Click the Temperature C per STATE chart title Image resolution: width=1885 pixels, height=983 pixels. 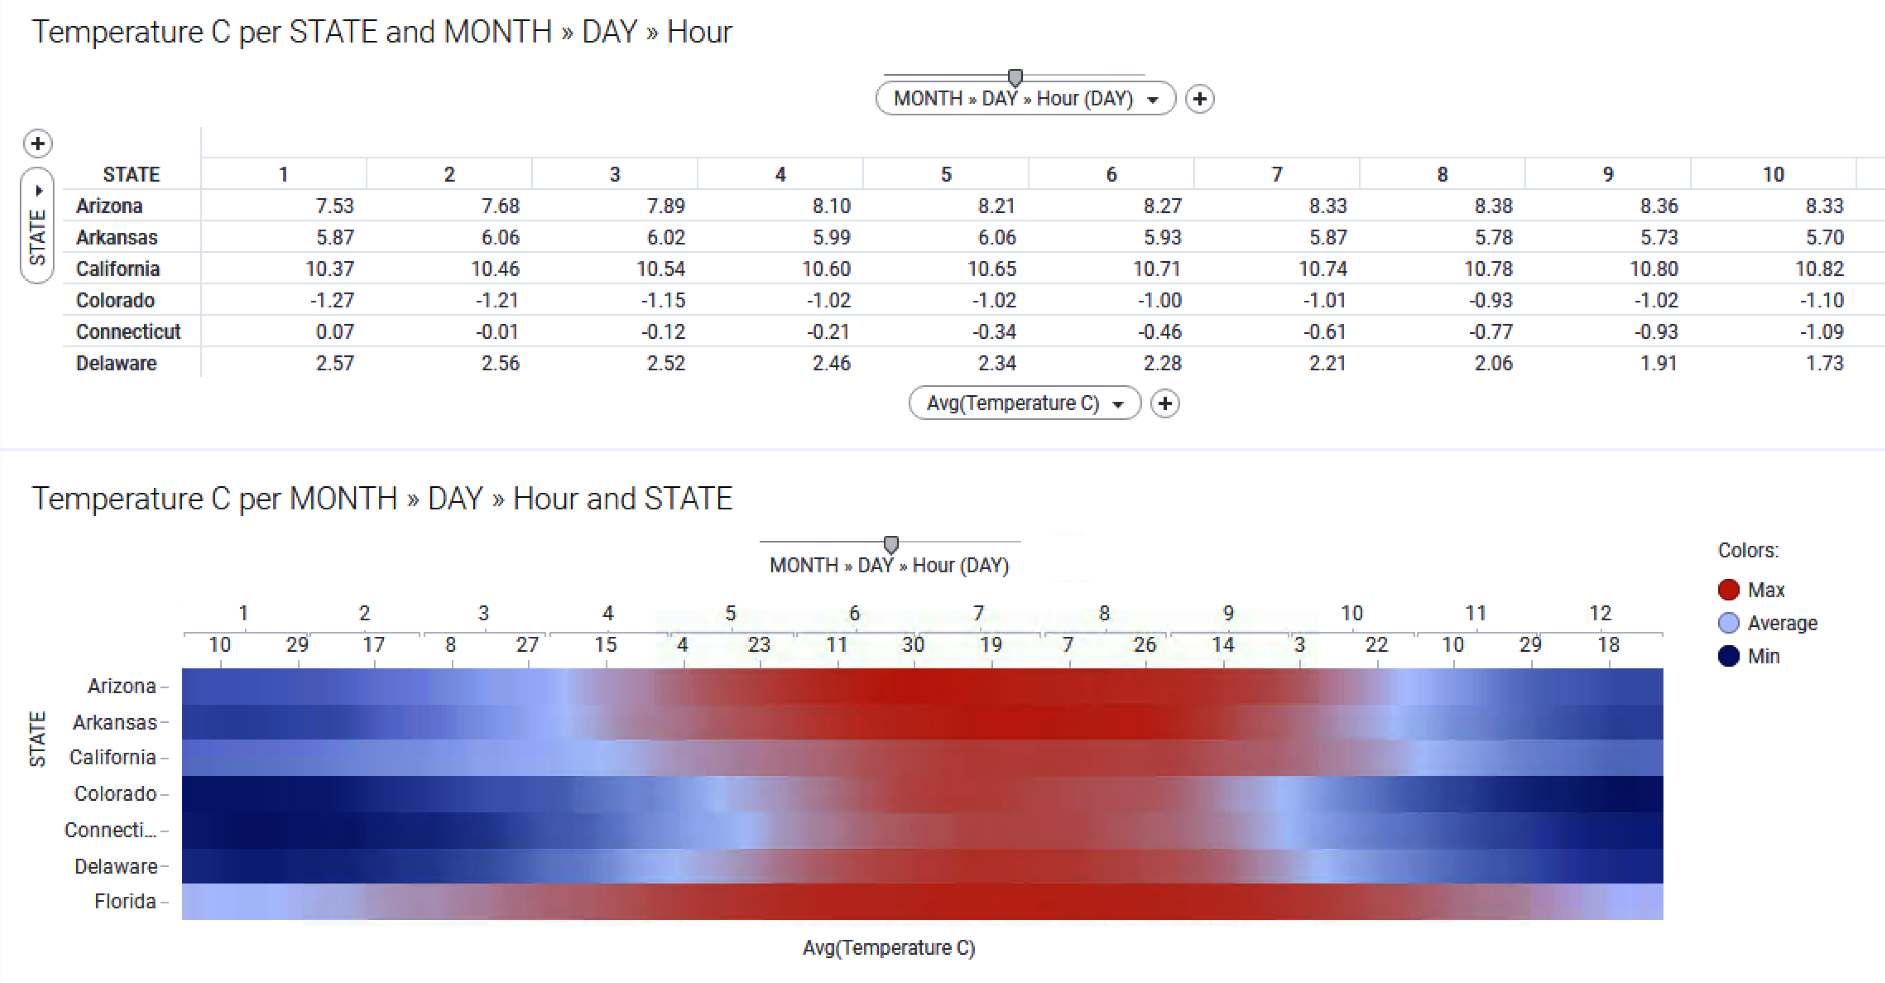pyautogui.click(x=382, y=31)
